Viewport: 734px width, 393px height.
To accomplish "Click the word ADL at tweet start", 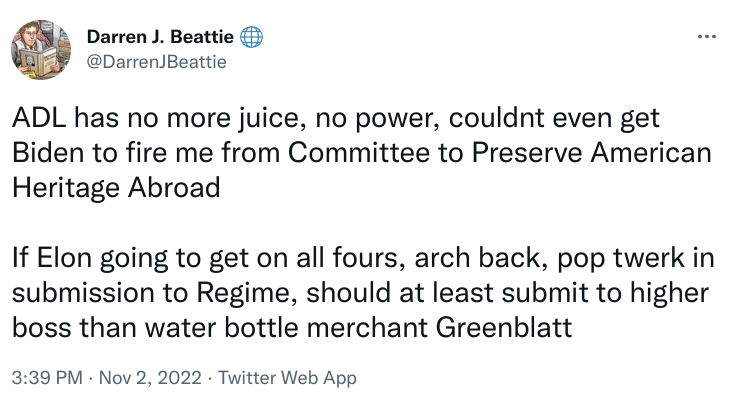I will pos(39,118).
